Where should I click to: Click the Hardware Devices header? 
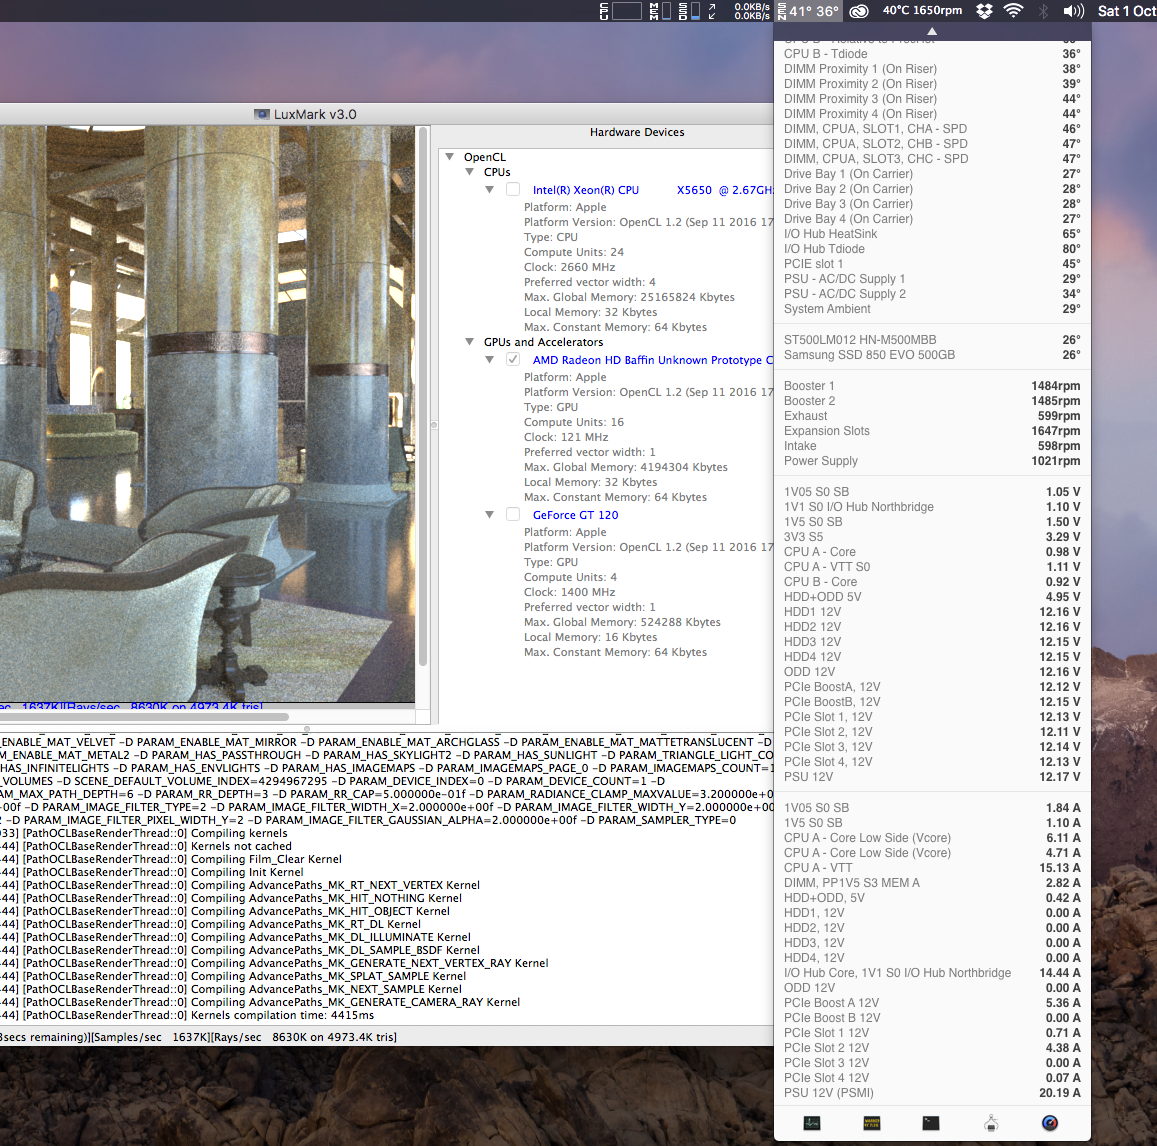point(637,132)
